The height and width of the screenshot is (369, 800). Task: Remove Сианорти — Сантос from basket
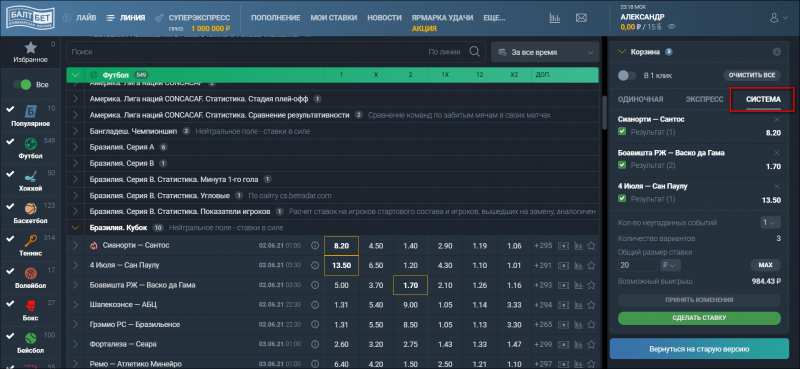click(x=777, y=119)
